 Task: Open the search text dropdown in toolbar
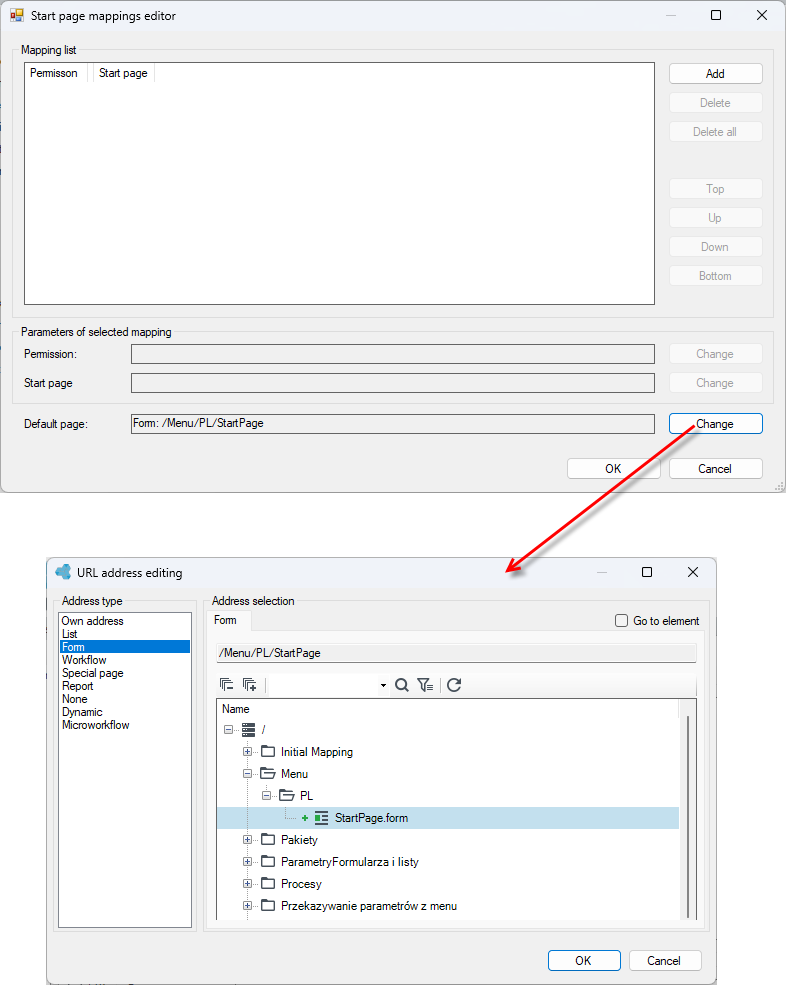coord(383,685)
